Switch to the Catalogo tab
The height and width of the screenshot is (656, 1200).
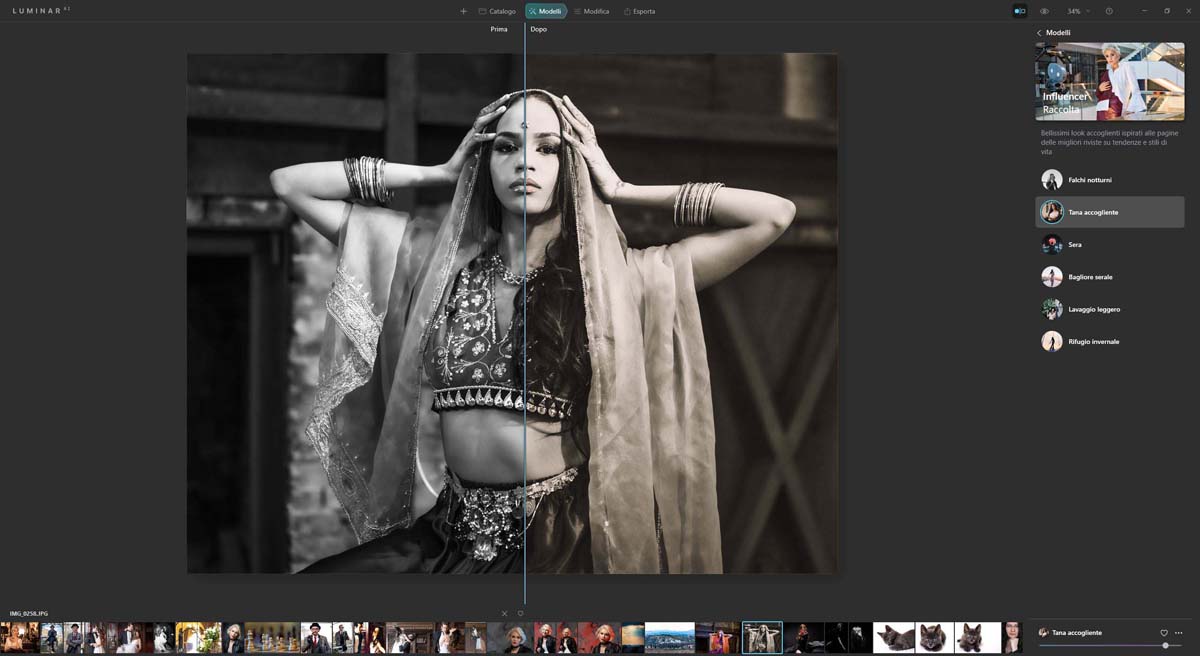(x=497, y=11)
